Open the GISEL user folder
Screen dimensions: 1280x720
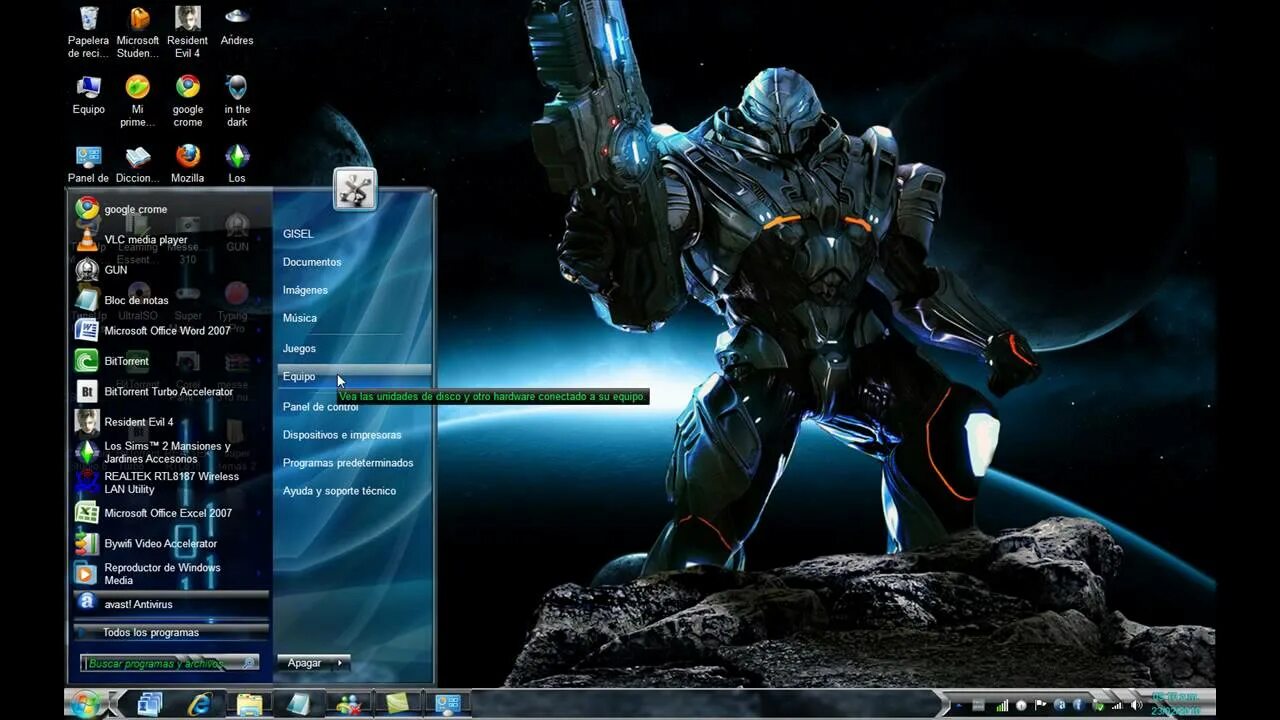tap(354, 233)
